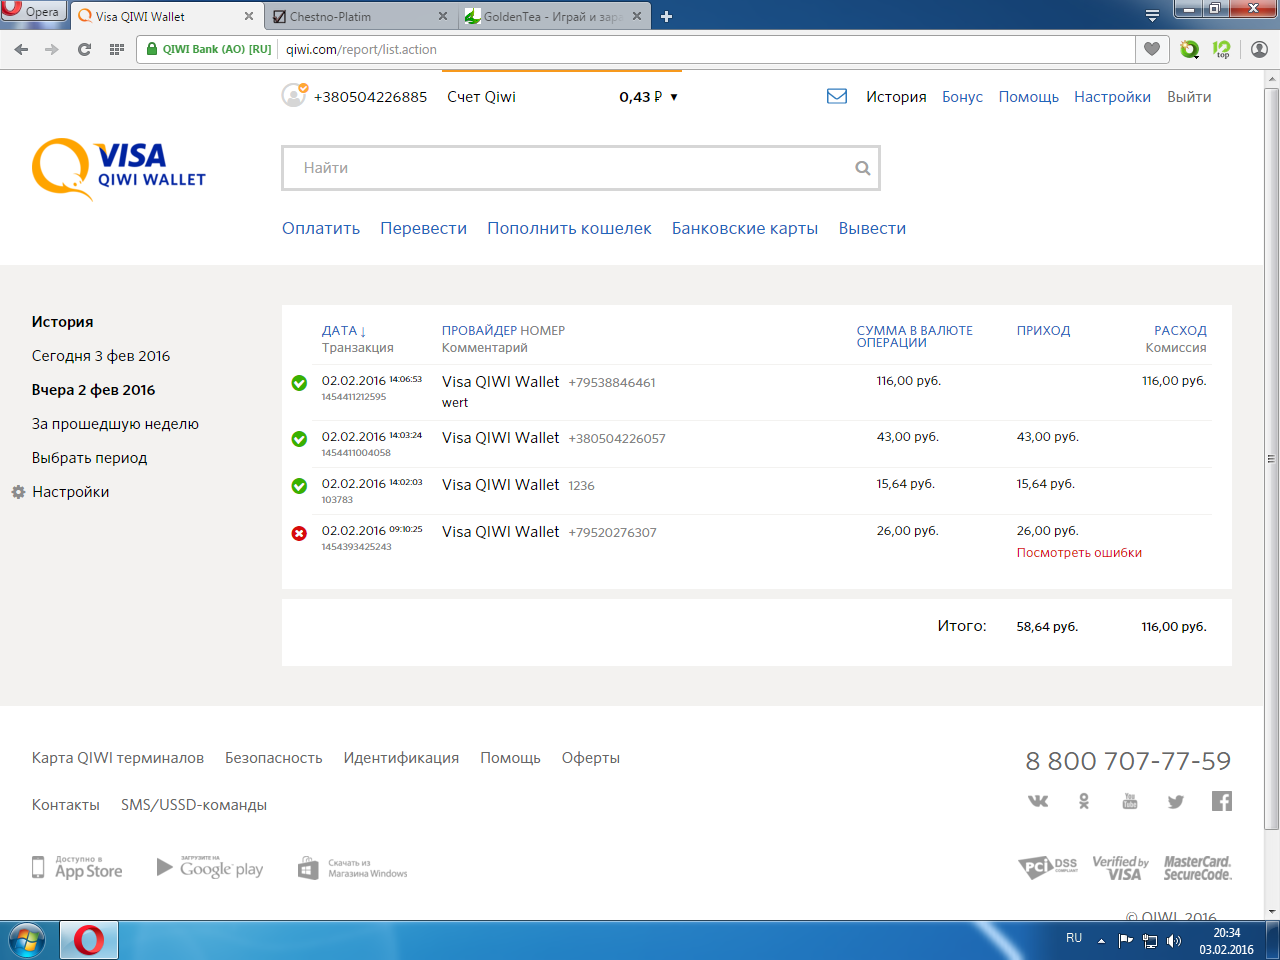This screenshot has height=960, width=1280.
Task: Sort transactions by ДАТА column
Action: (344, 331)
